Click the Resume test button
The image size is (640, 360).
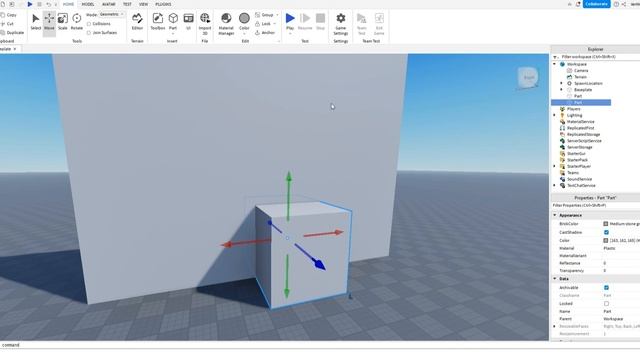[305, 22]
